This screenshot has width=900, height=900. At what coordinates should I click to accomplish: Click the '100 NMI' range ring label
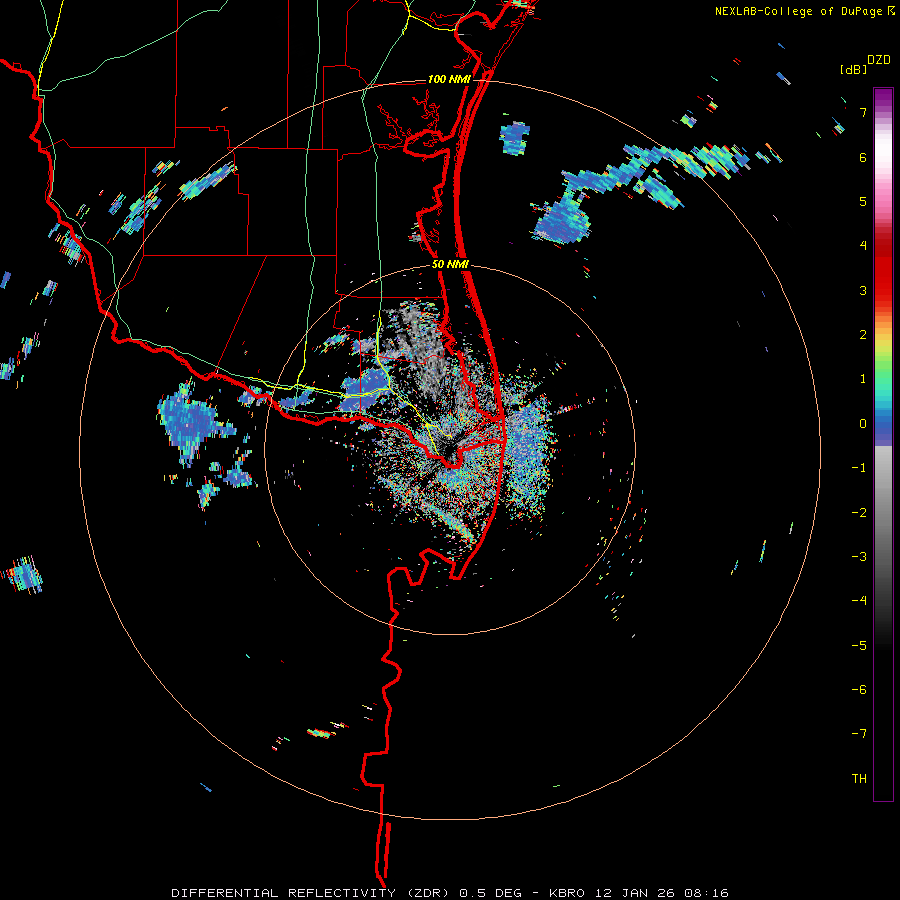(x=449, y=79)
